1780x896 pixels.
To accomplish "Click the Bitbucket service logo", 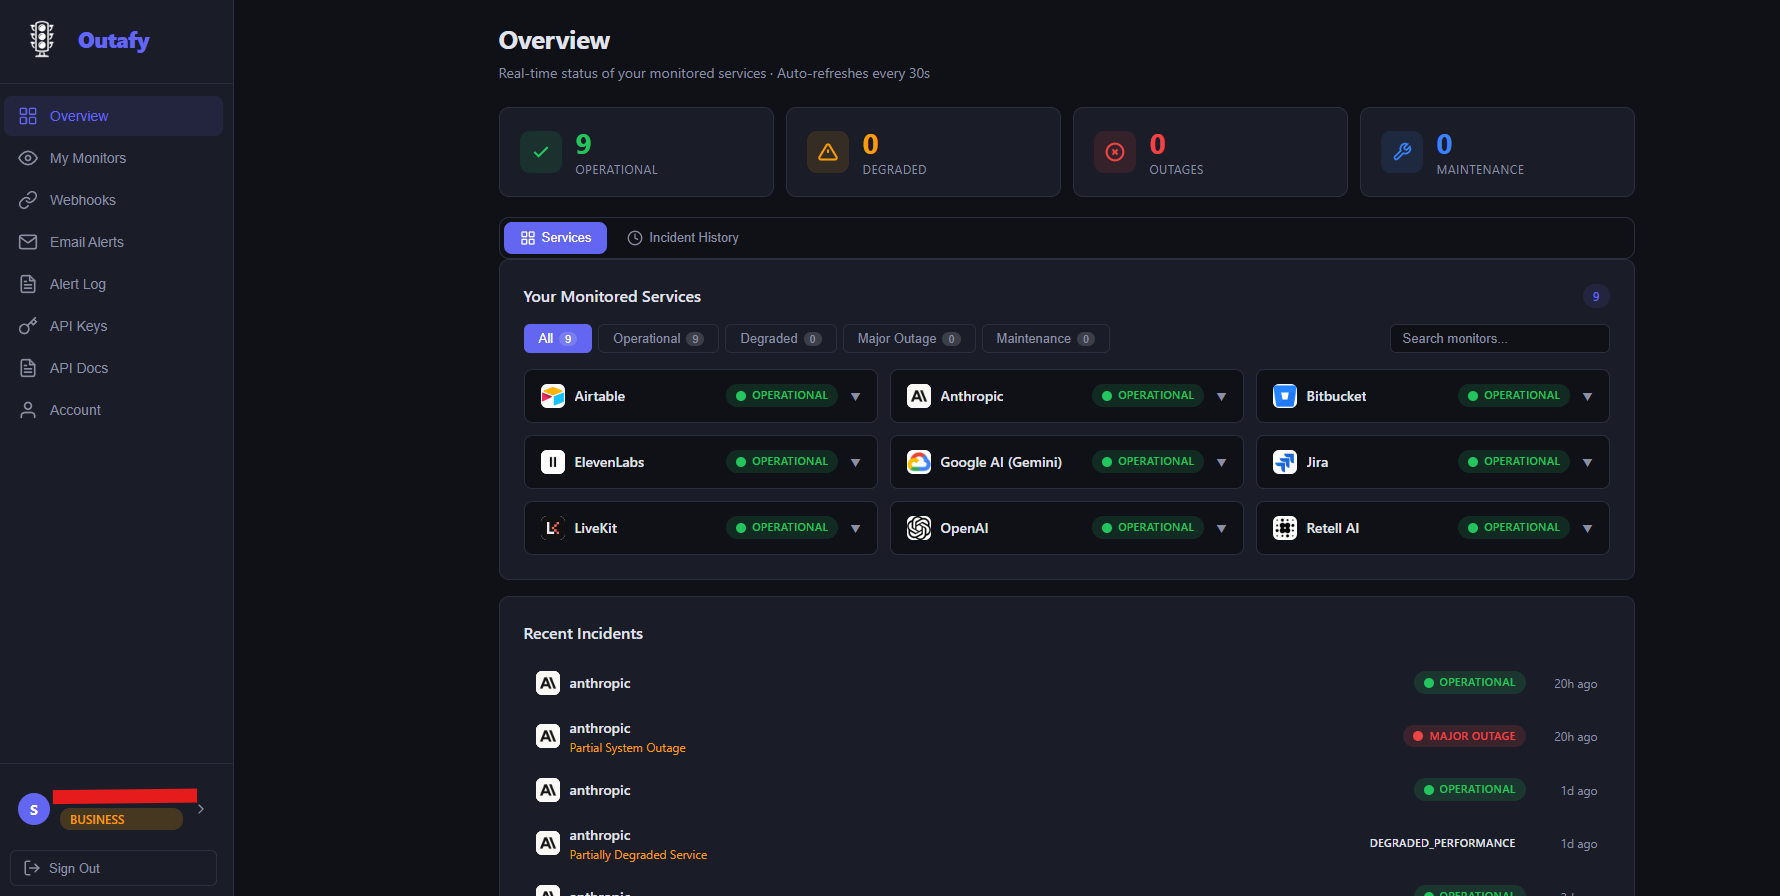I will coord(1285,396).
